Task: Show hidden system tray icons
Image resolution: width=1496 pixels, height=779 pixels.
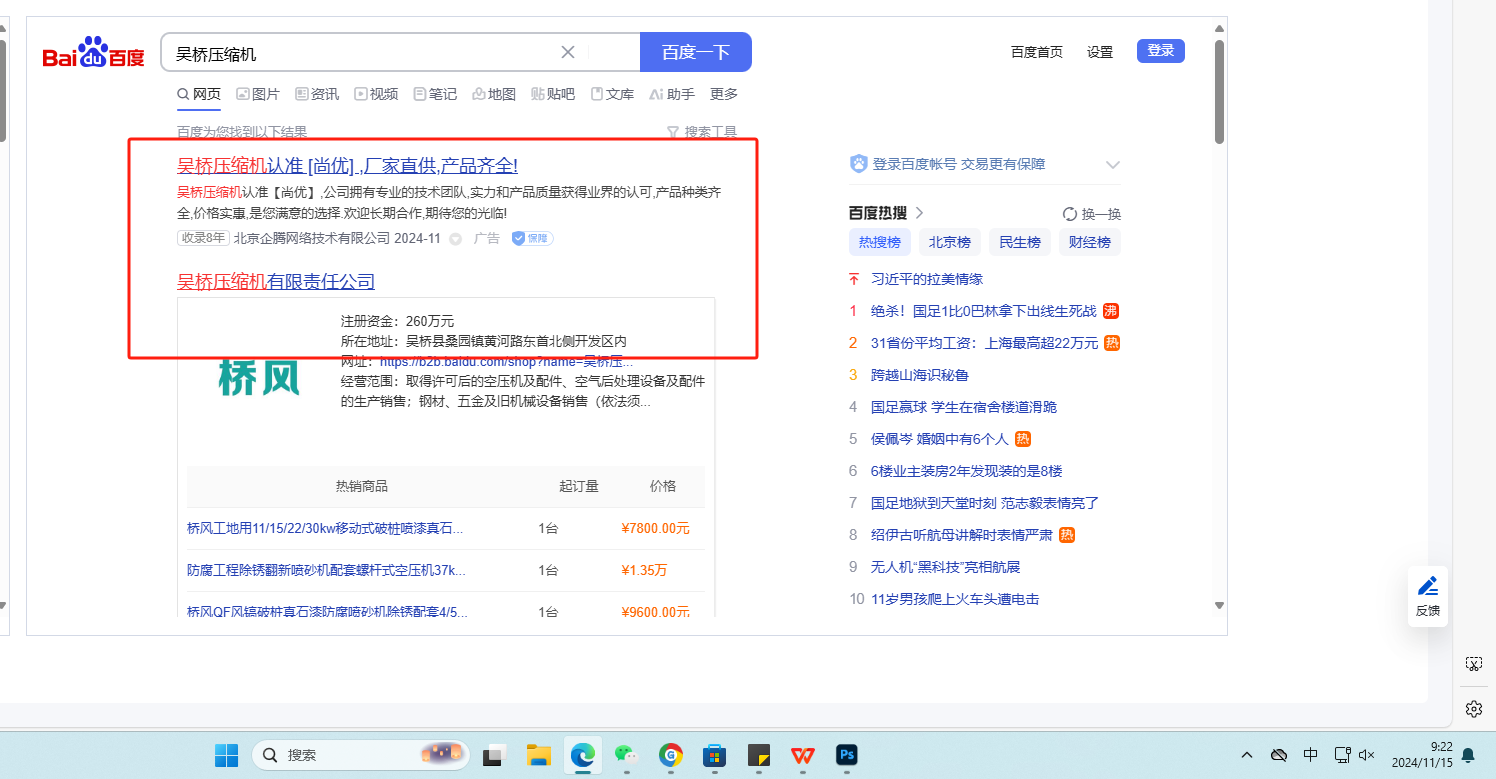Action: [x=1247, y=755]
